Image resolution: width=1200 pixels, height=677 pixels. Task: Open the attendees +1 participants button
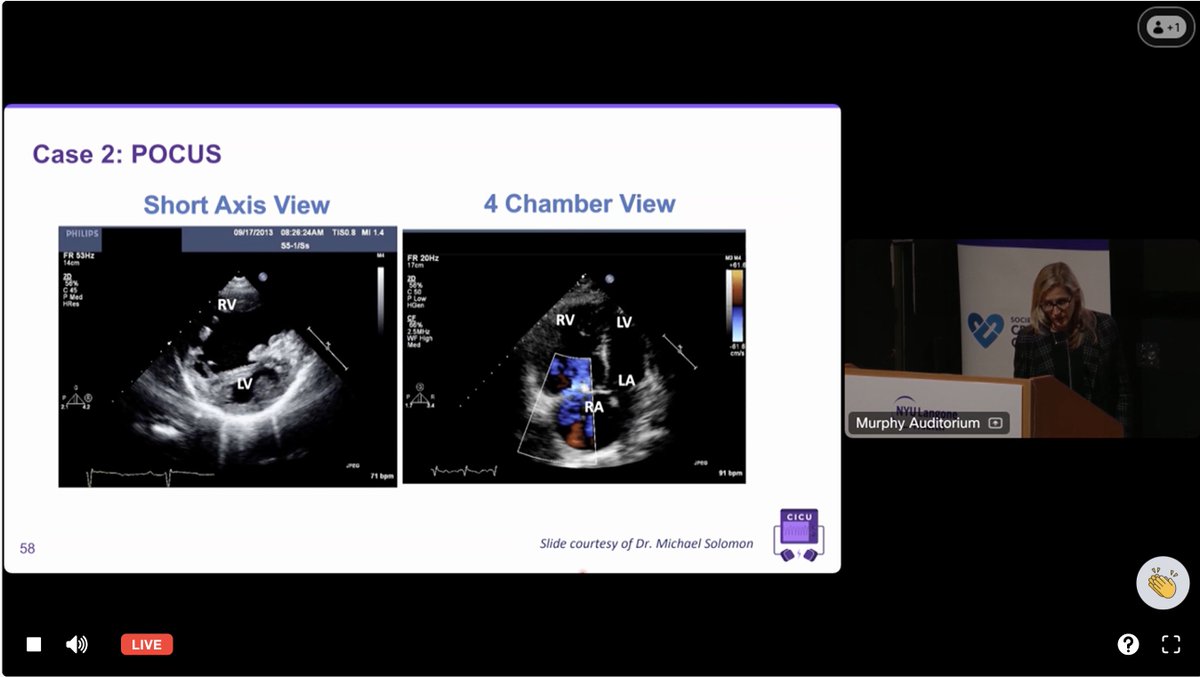[1166, 27]
